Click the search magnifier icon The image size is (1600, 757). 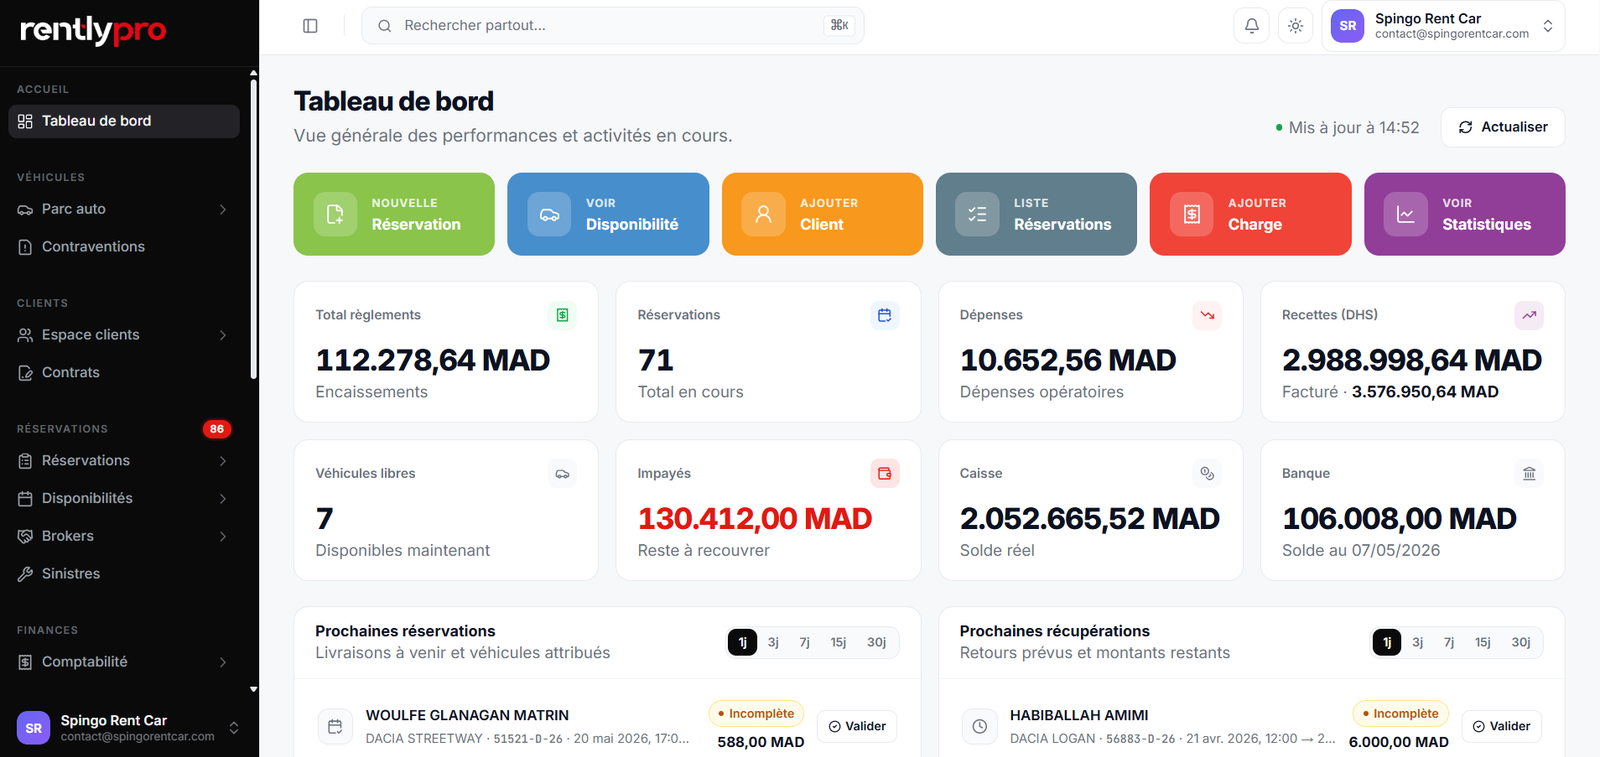coord(384,26)
